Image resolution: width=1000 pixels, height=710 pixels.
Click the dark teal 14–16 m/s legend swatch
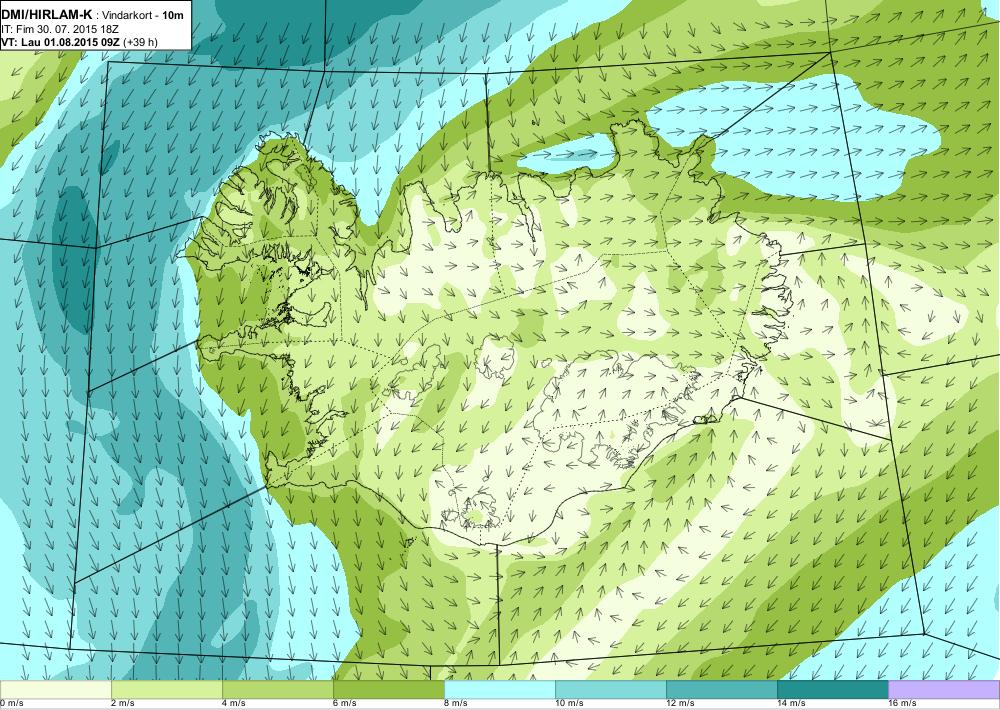pos(832,690)
